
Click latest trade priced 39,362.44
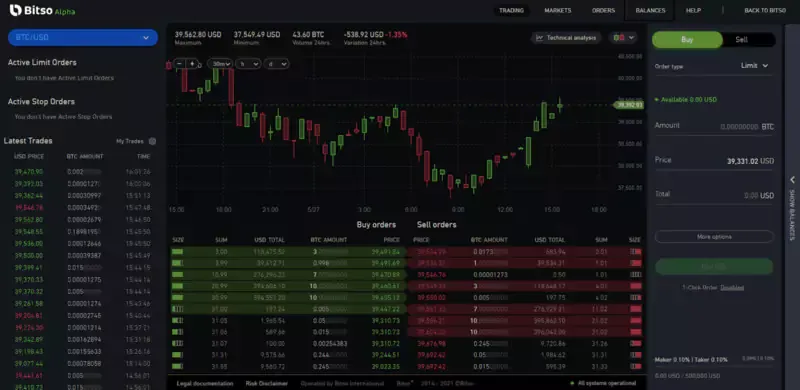[x=82, y=196]
